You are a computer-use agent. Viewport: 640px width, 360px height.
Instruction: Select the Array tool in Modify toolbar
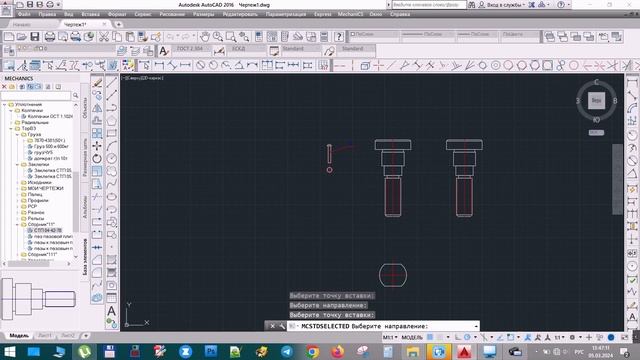(x=97, y=133)
